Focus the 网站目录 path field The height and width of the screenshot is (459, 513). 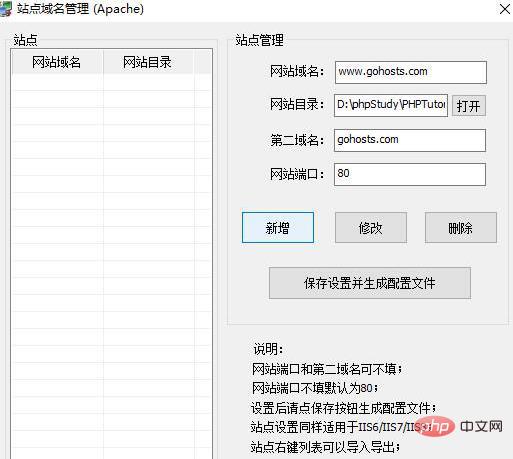tap(391, 105)
